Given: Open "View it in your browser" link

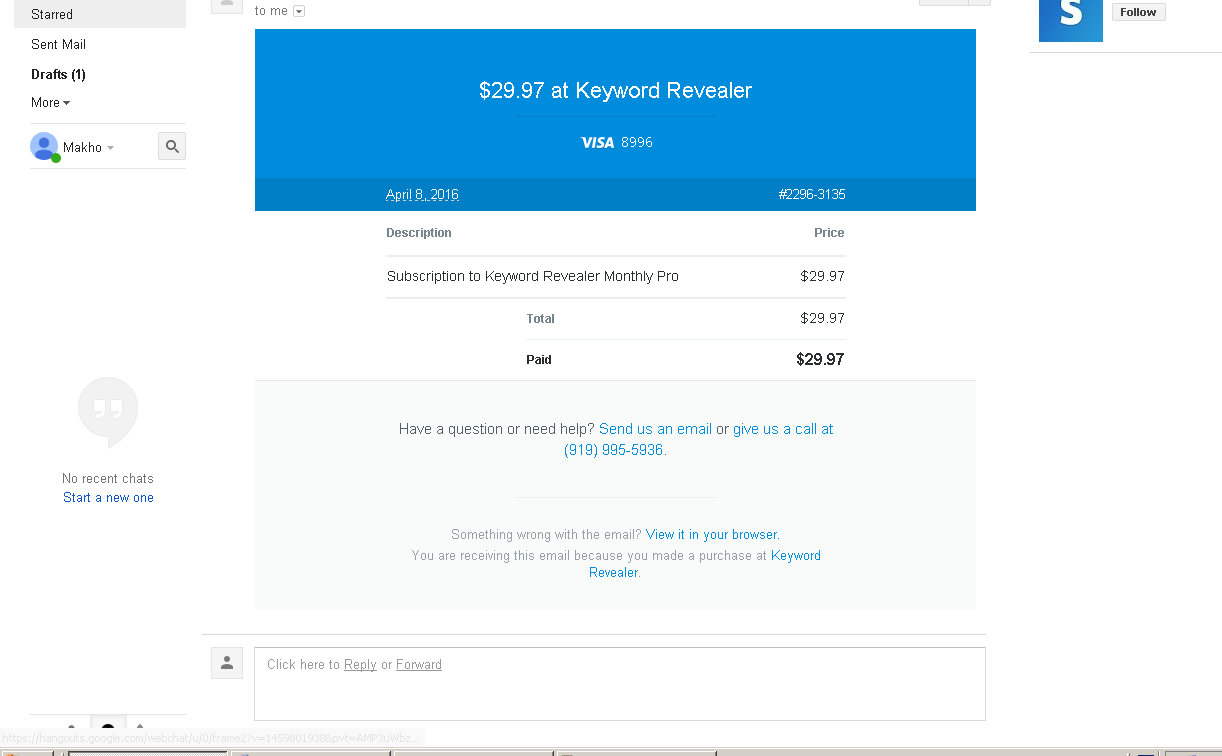Looking at the screenshot, I should [x=712, y=534].
